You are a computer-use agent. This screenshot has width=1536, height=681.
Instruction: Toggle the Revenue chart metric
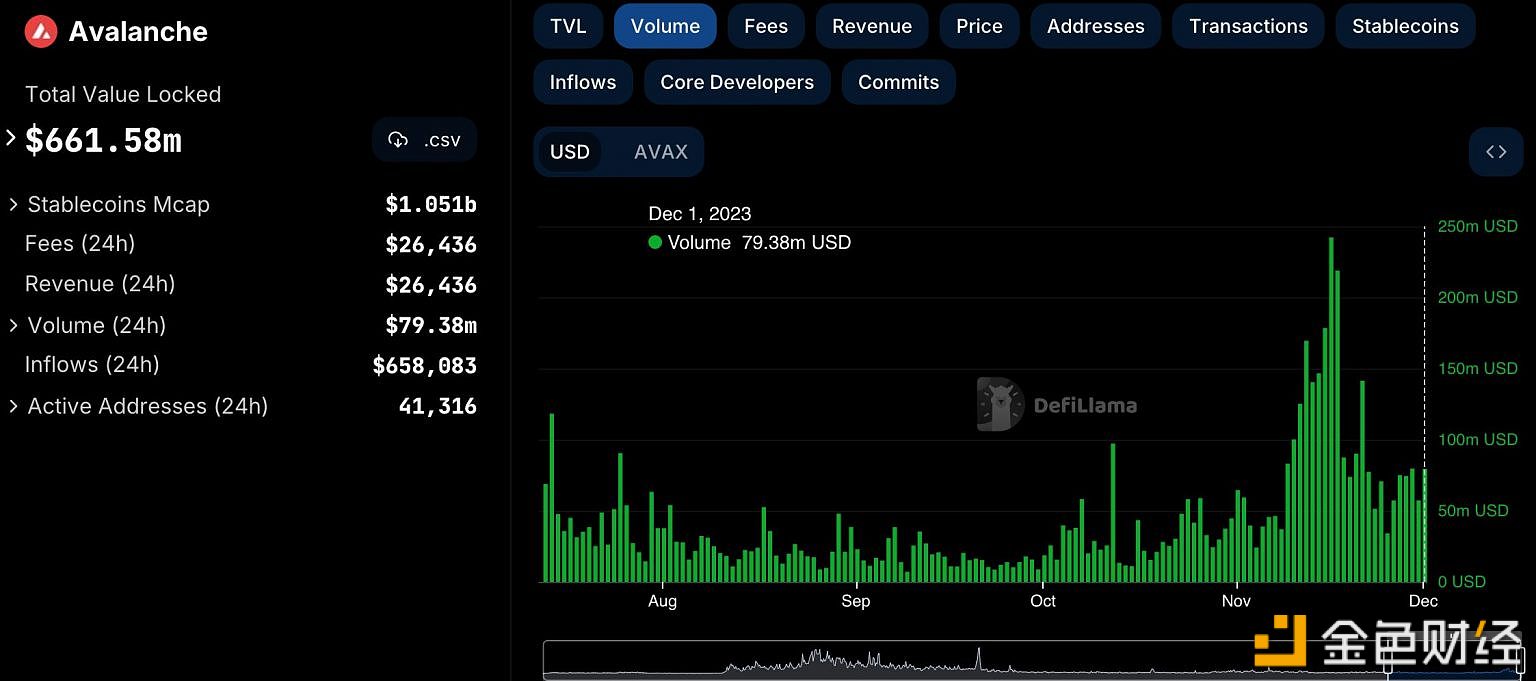(872, 26)
